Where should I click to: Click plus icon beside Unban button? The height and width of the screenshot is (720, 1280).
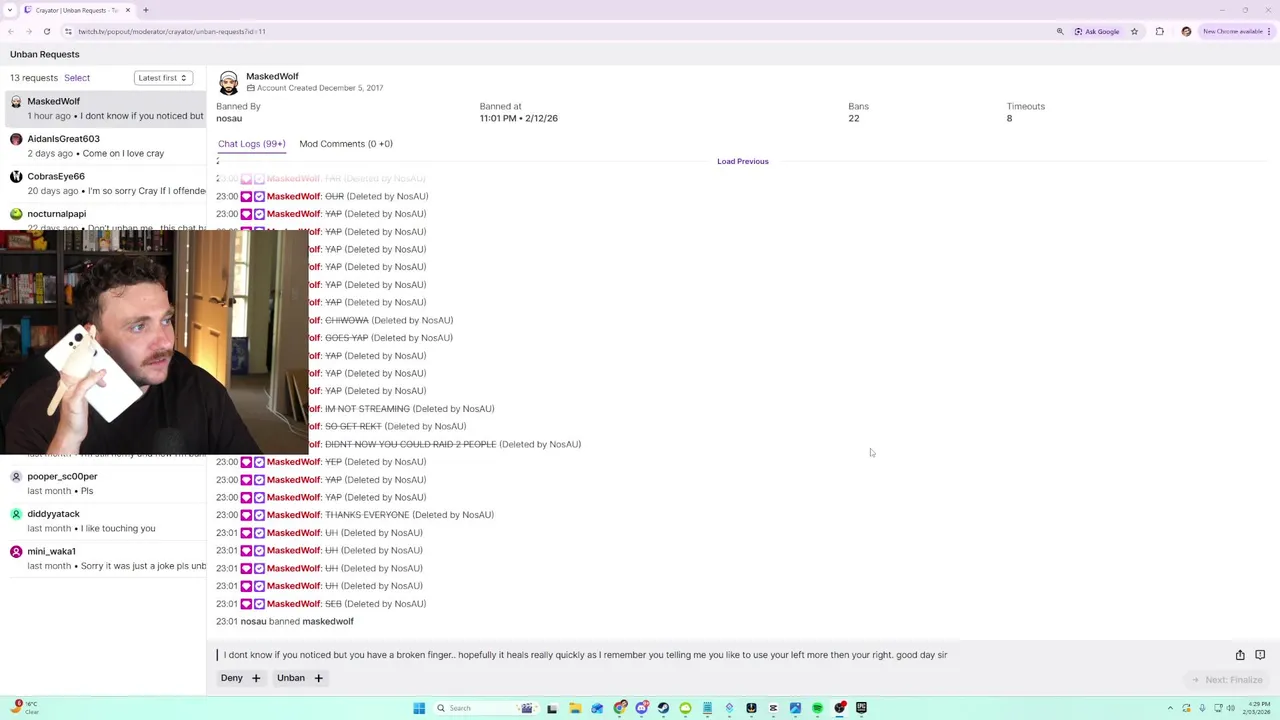coord(318,678)
